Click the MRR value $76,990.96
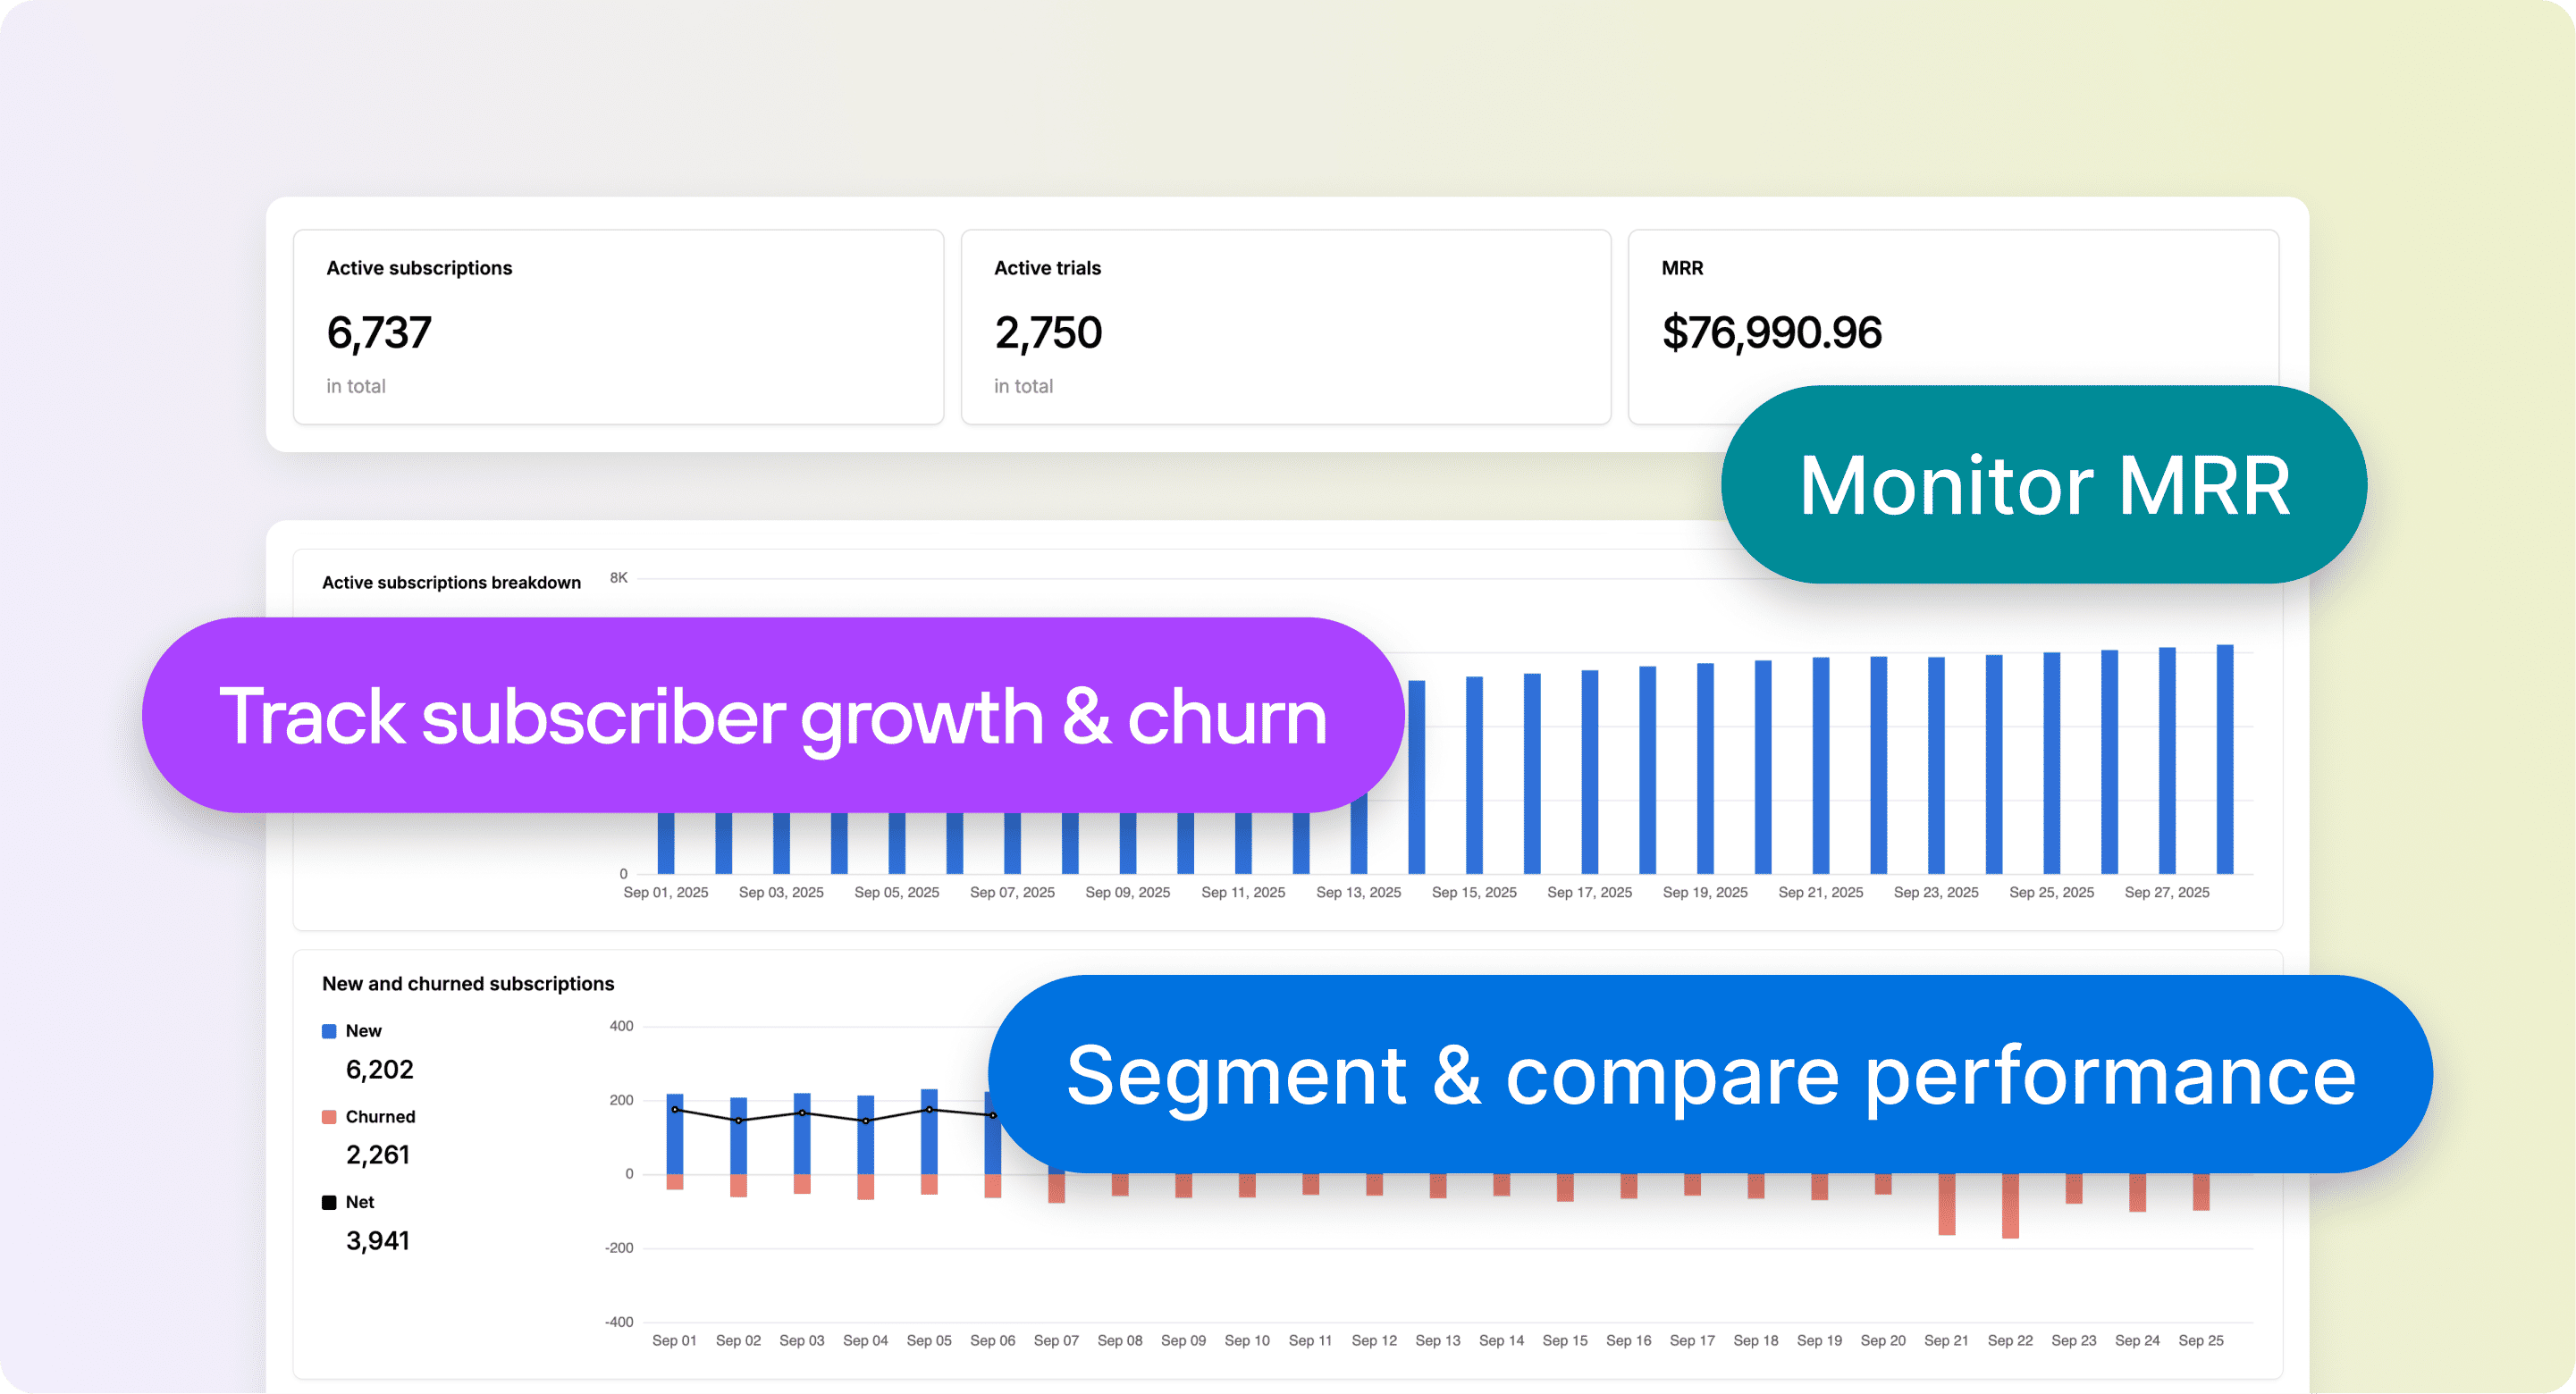The width and height of the screenshot is (2576, 1394). pyautogui.click(x=1771, y=333)
